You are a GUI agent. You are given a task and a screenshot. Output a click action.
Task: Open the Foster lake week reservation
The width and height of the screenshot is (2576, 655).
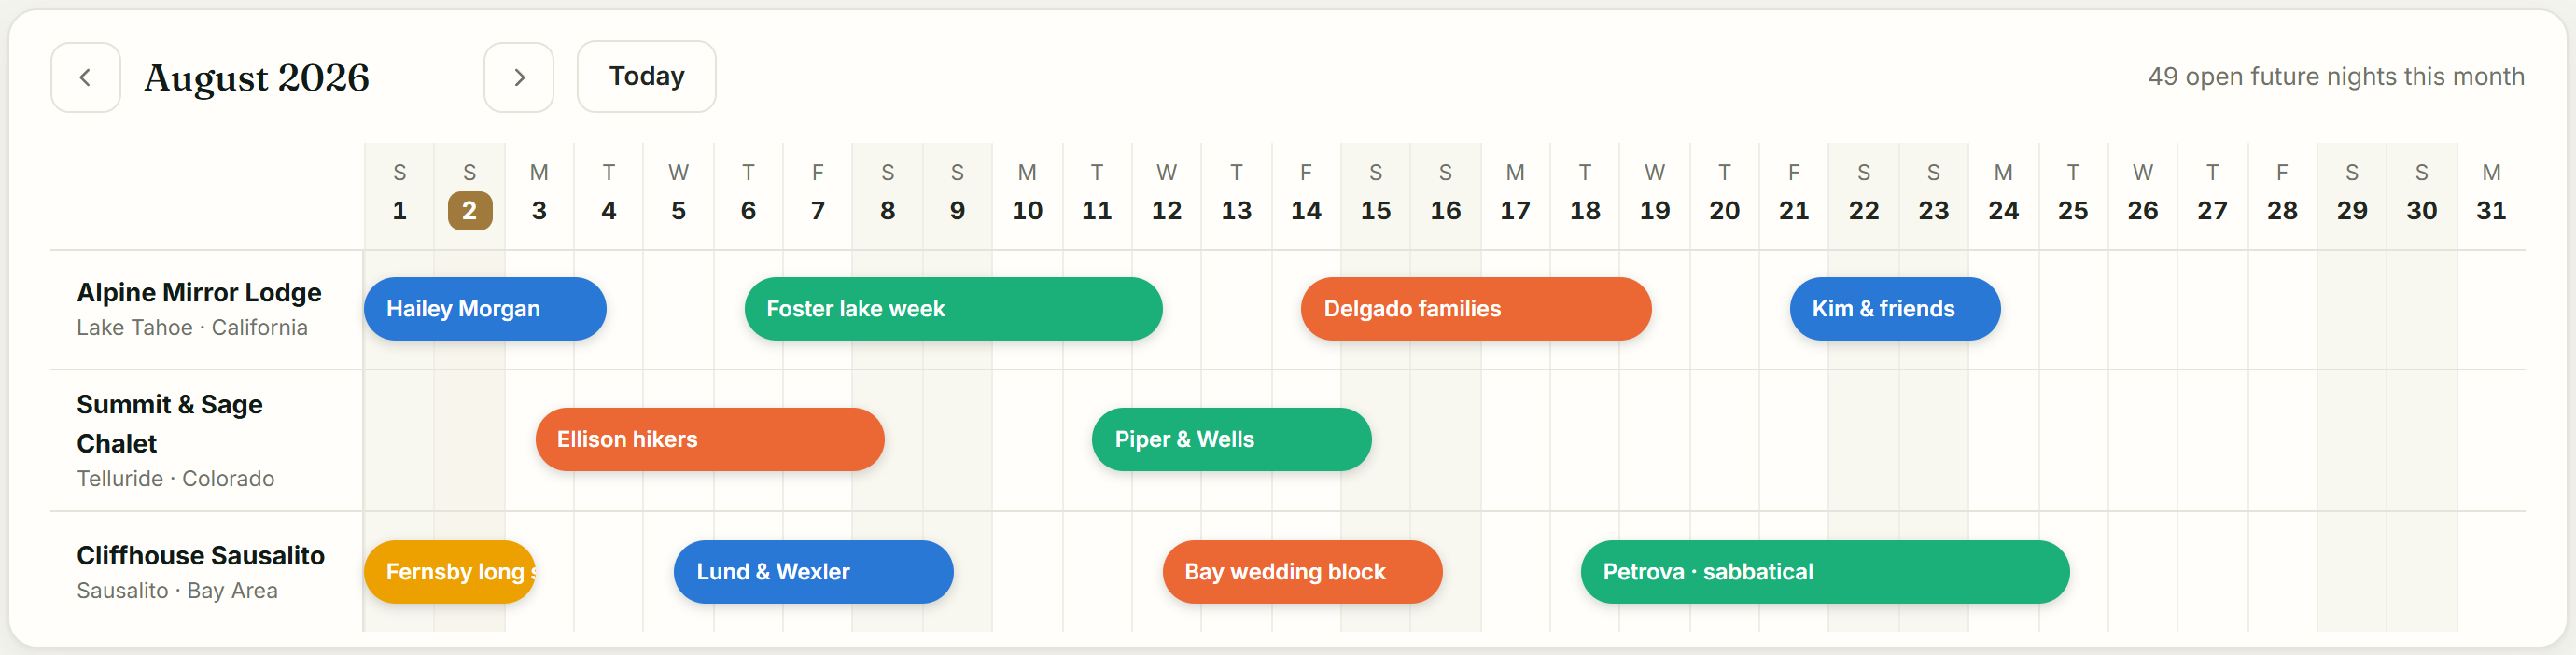pos(953,309)
